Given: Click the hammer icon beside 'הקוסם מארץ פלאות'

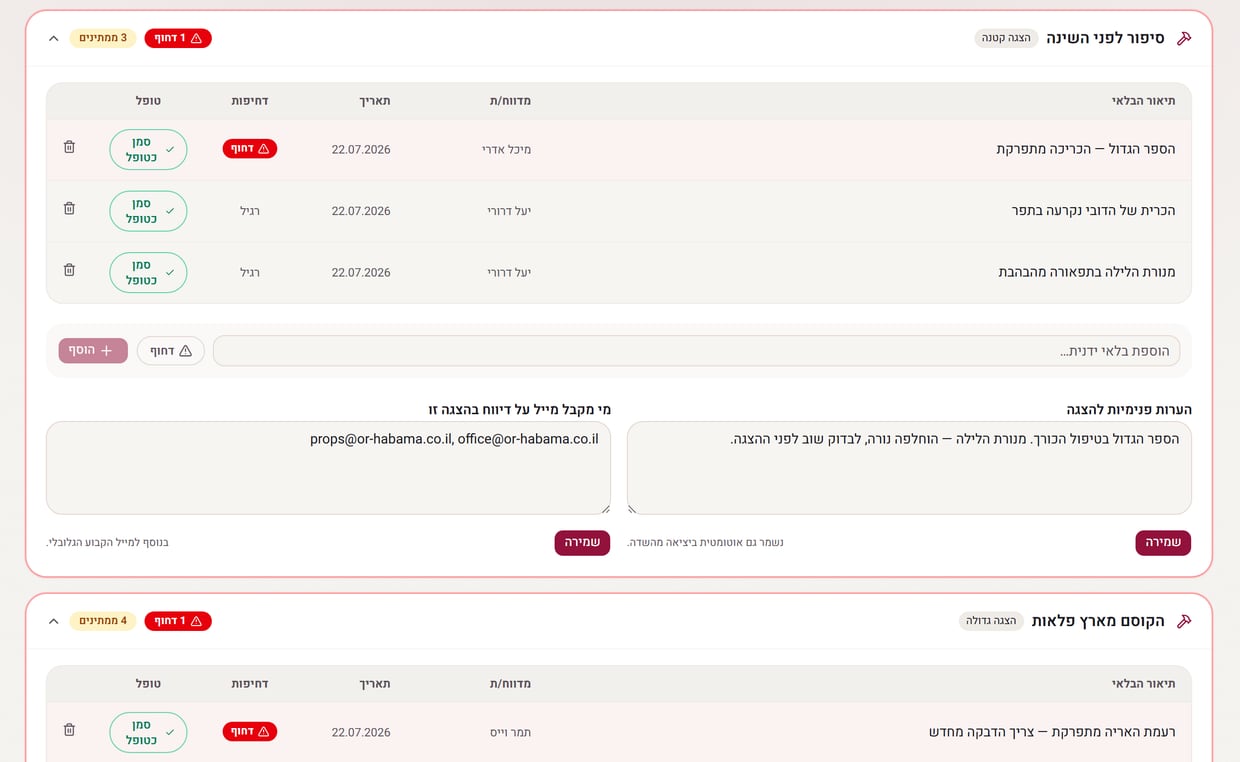Looking at the screenshot, I should 1184,621.
